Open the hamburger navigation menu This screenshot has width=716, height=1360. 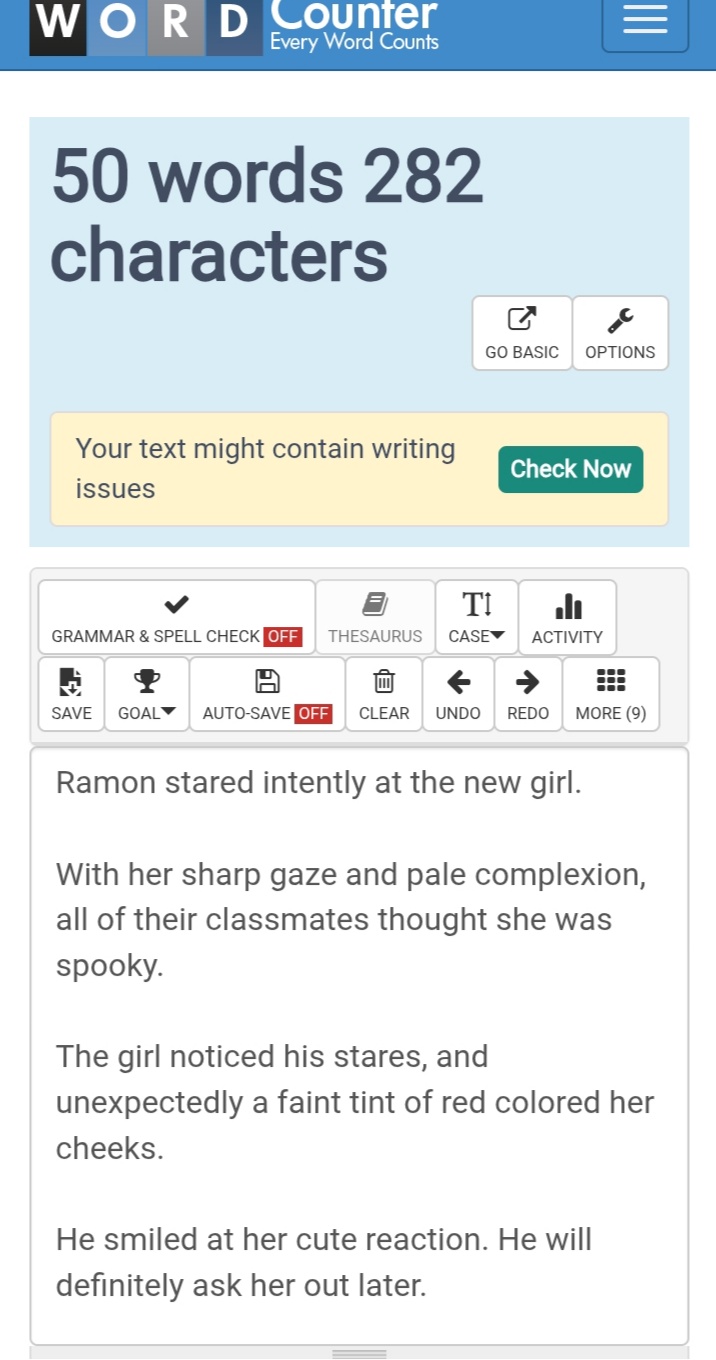click(x=645, y=20)
